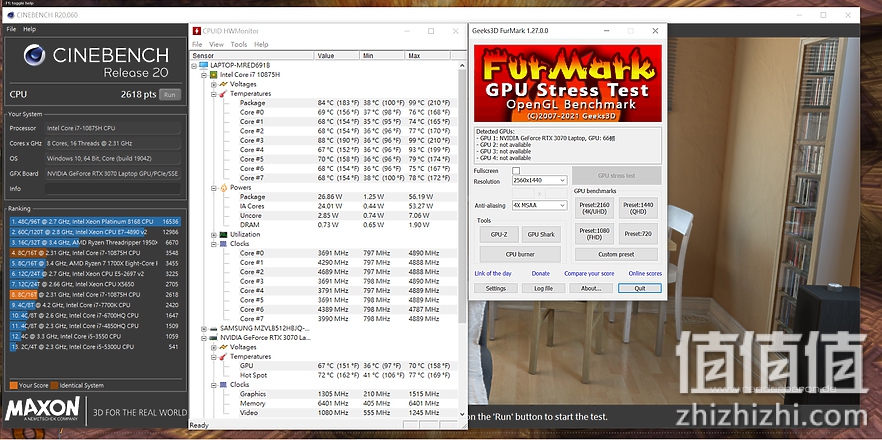This screenshot has height=440, width=882.
Task: Expand the Utilization node in HWMonitor
Action: [214, 235]
